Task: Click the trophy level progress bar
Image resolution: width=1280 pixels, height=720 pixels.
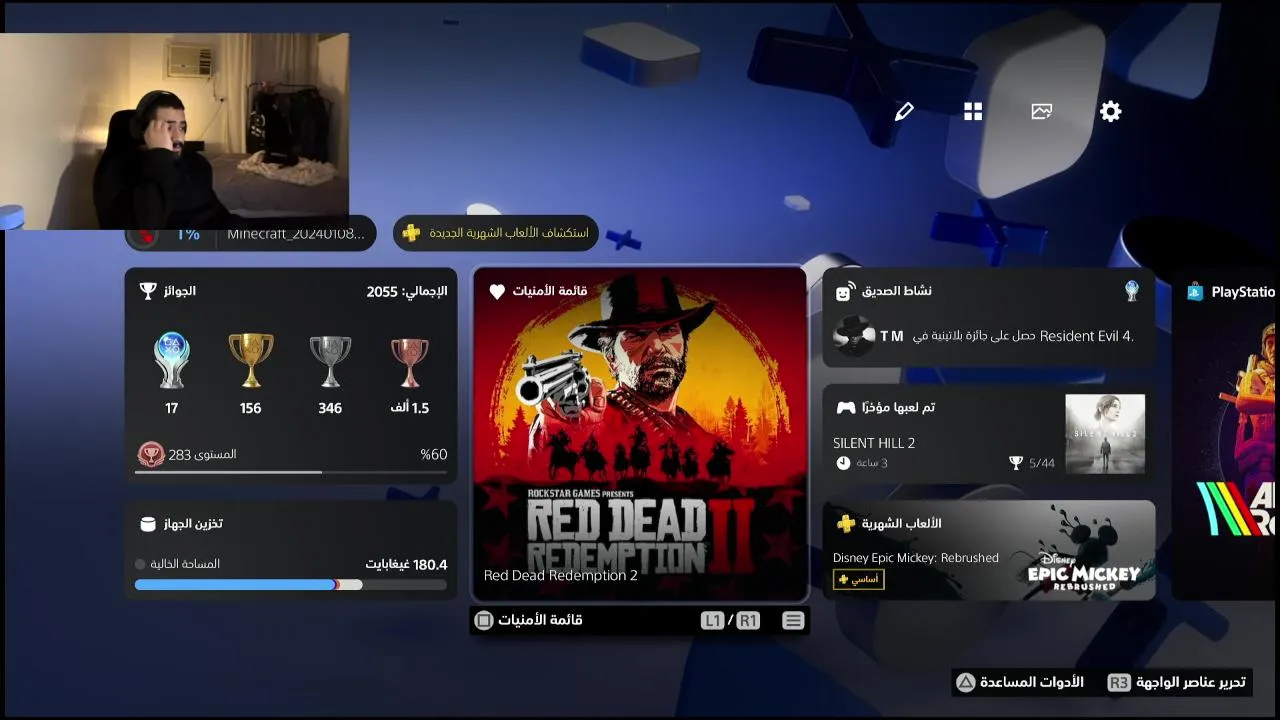Action: coord(291,472)
